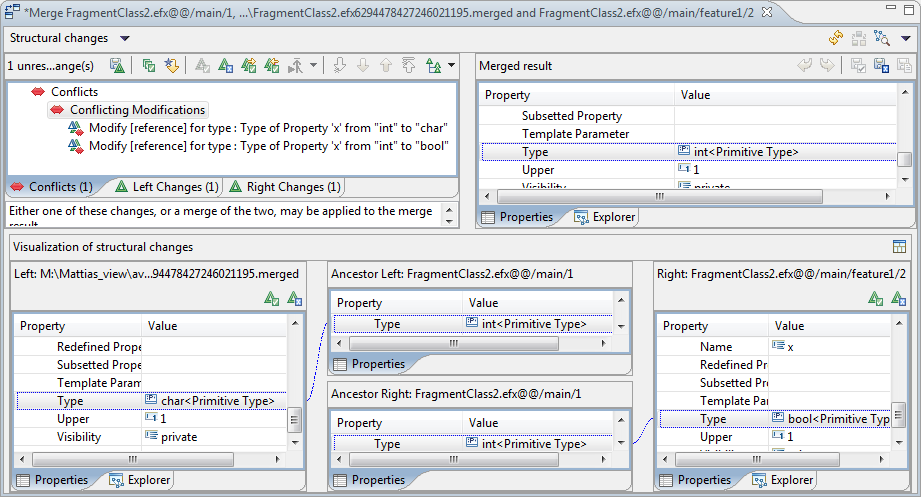Click the description box scroll up arrow
Image resolution: width=921 pixels, height=497 pixels.
(x=449, y=210)
